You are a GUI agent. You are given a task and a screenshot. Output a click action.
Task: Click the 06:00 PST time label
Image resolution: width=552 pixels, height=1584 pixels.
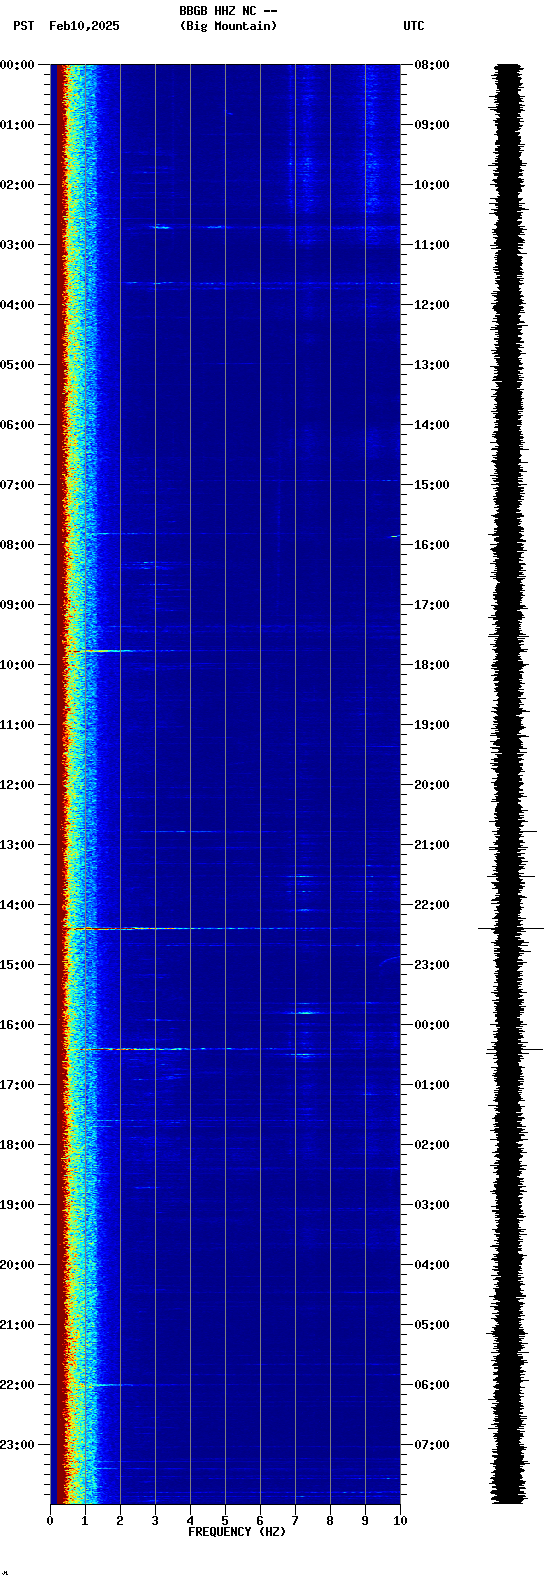click(x=17, y=425)
